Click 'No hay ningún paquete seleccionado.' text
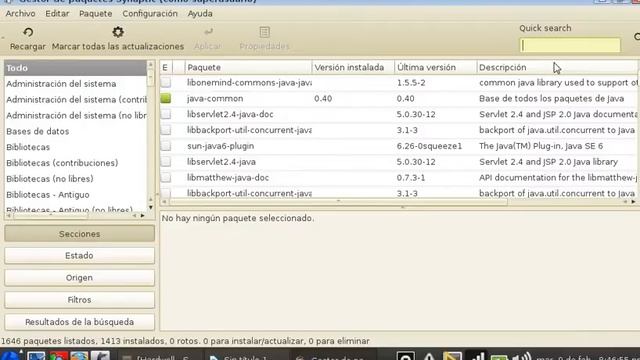Viewport: 640px width, 360px height. [x=238, y=218]
